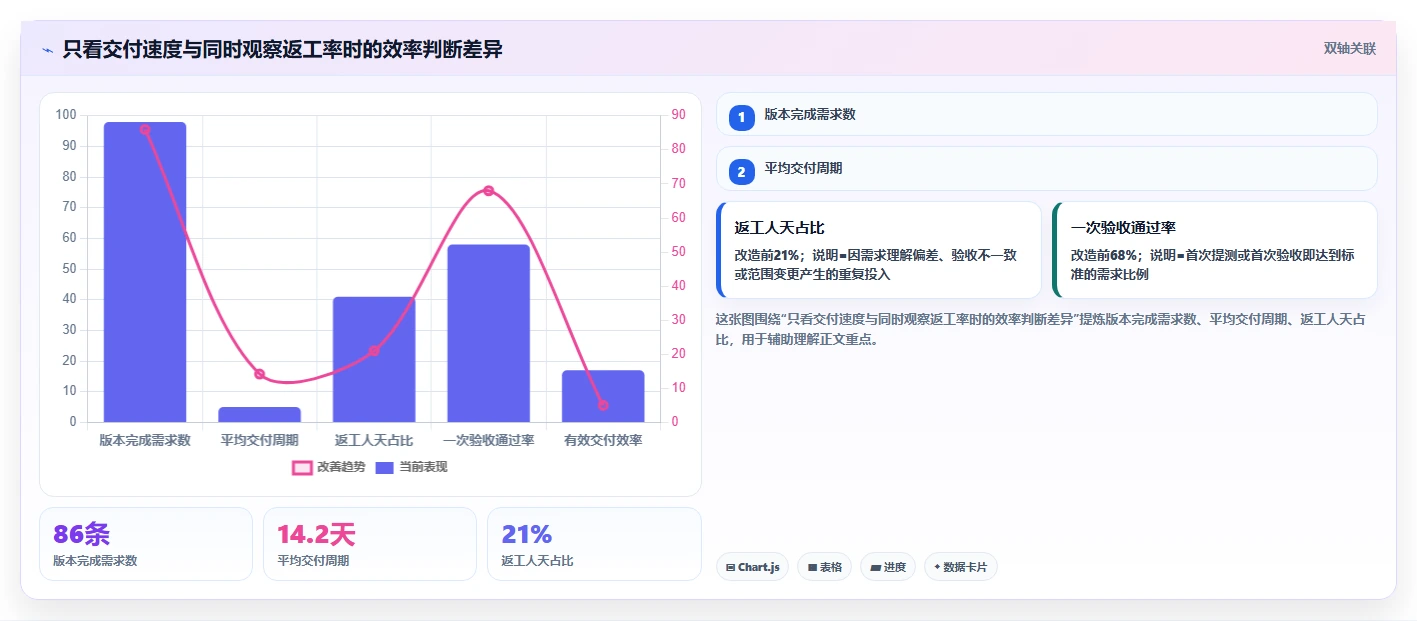Image resolution: width=1417 pixels, height=621 pixels.
Task: Click the 版本完成需求数 x-axis label
Action: (145, 440)
